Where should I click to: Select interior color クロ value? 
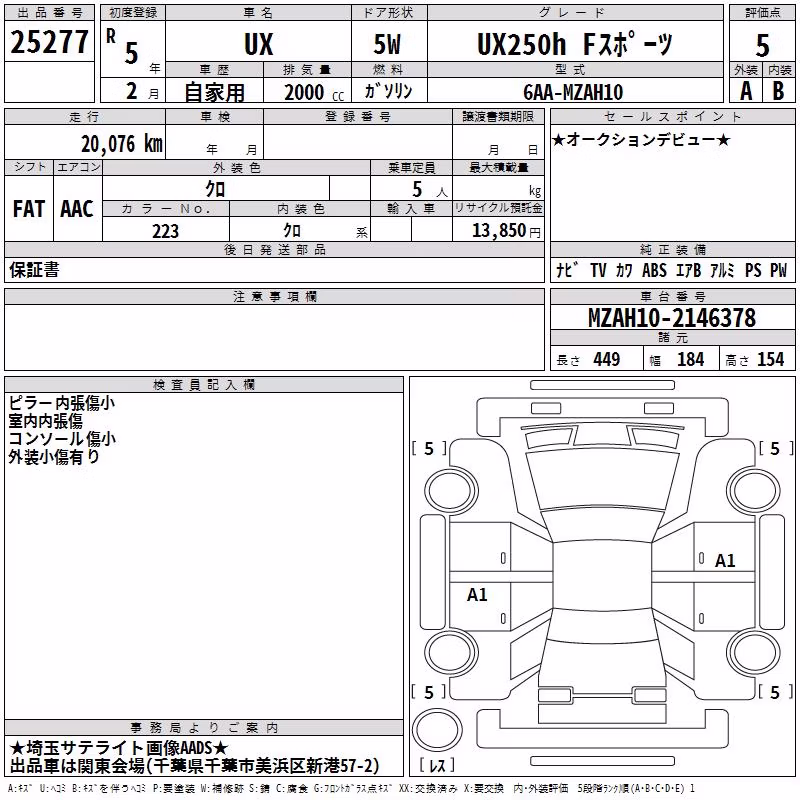point(292,231)
